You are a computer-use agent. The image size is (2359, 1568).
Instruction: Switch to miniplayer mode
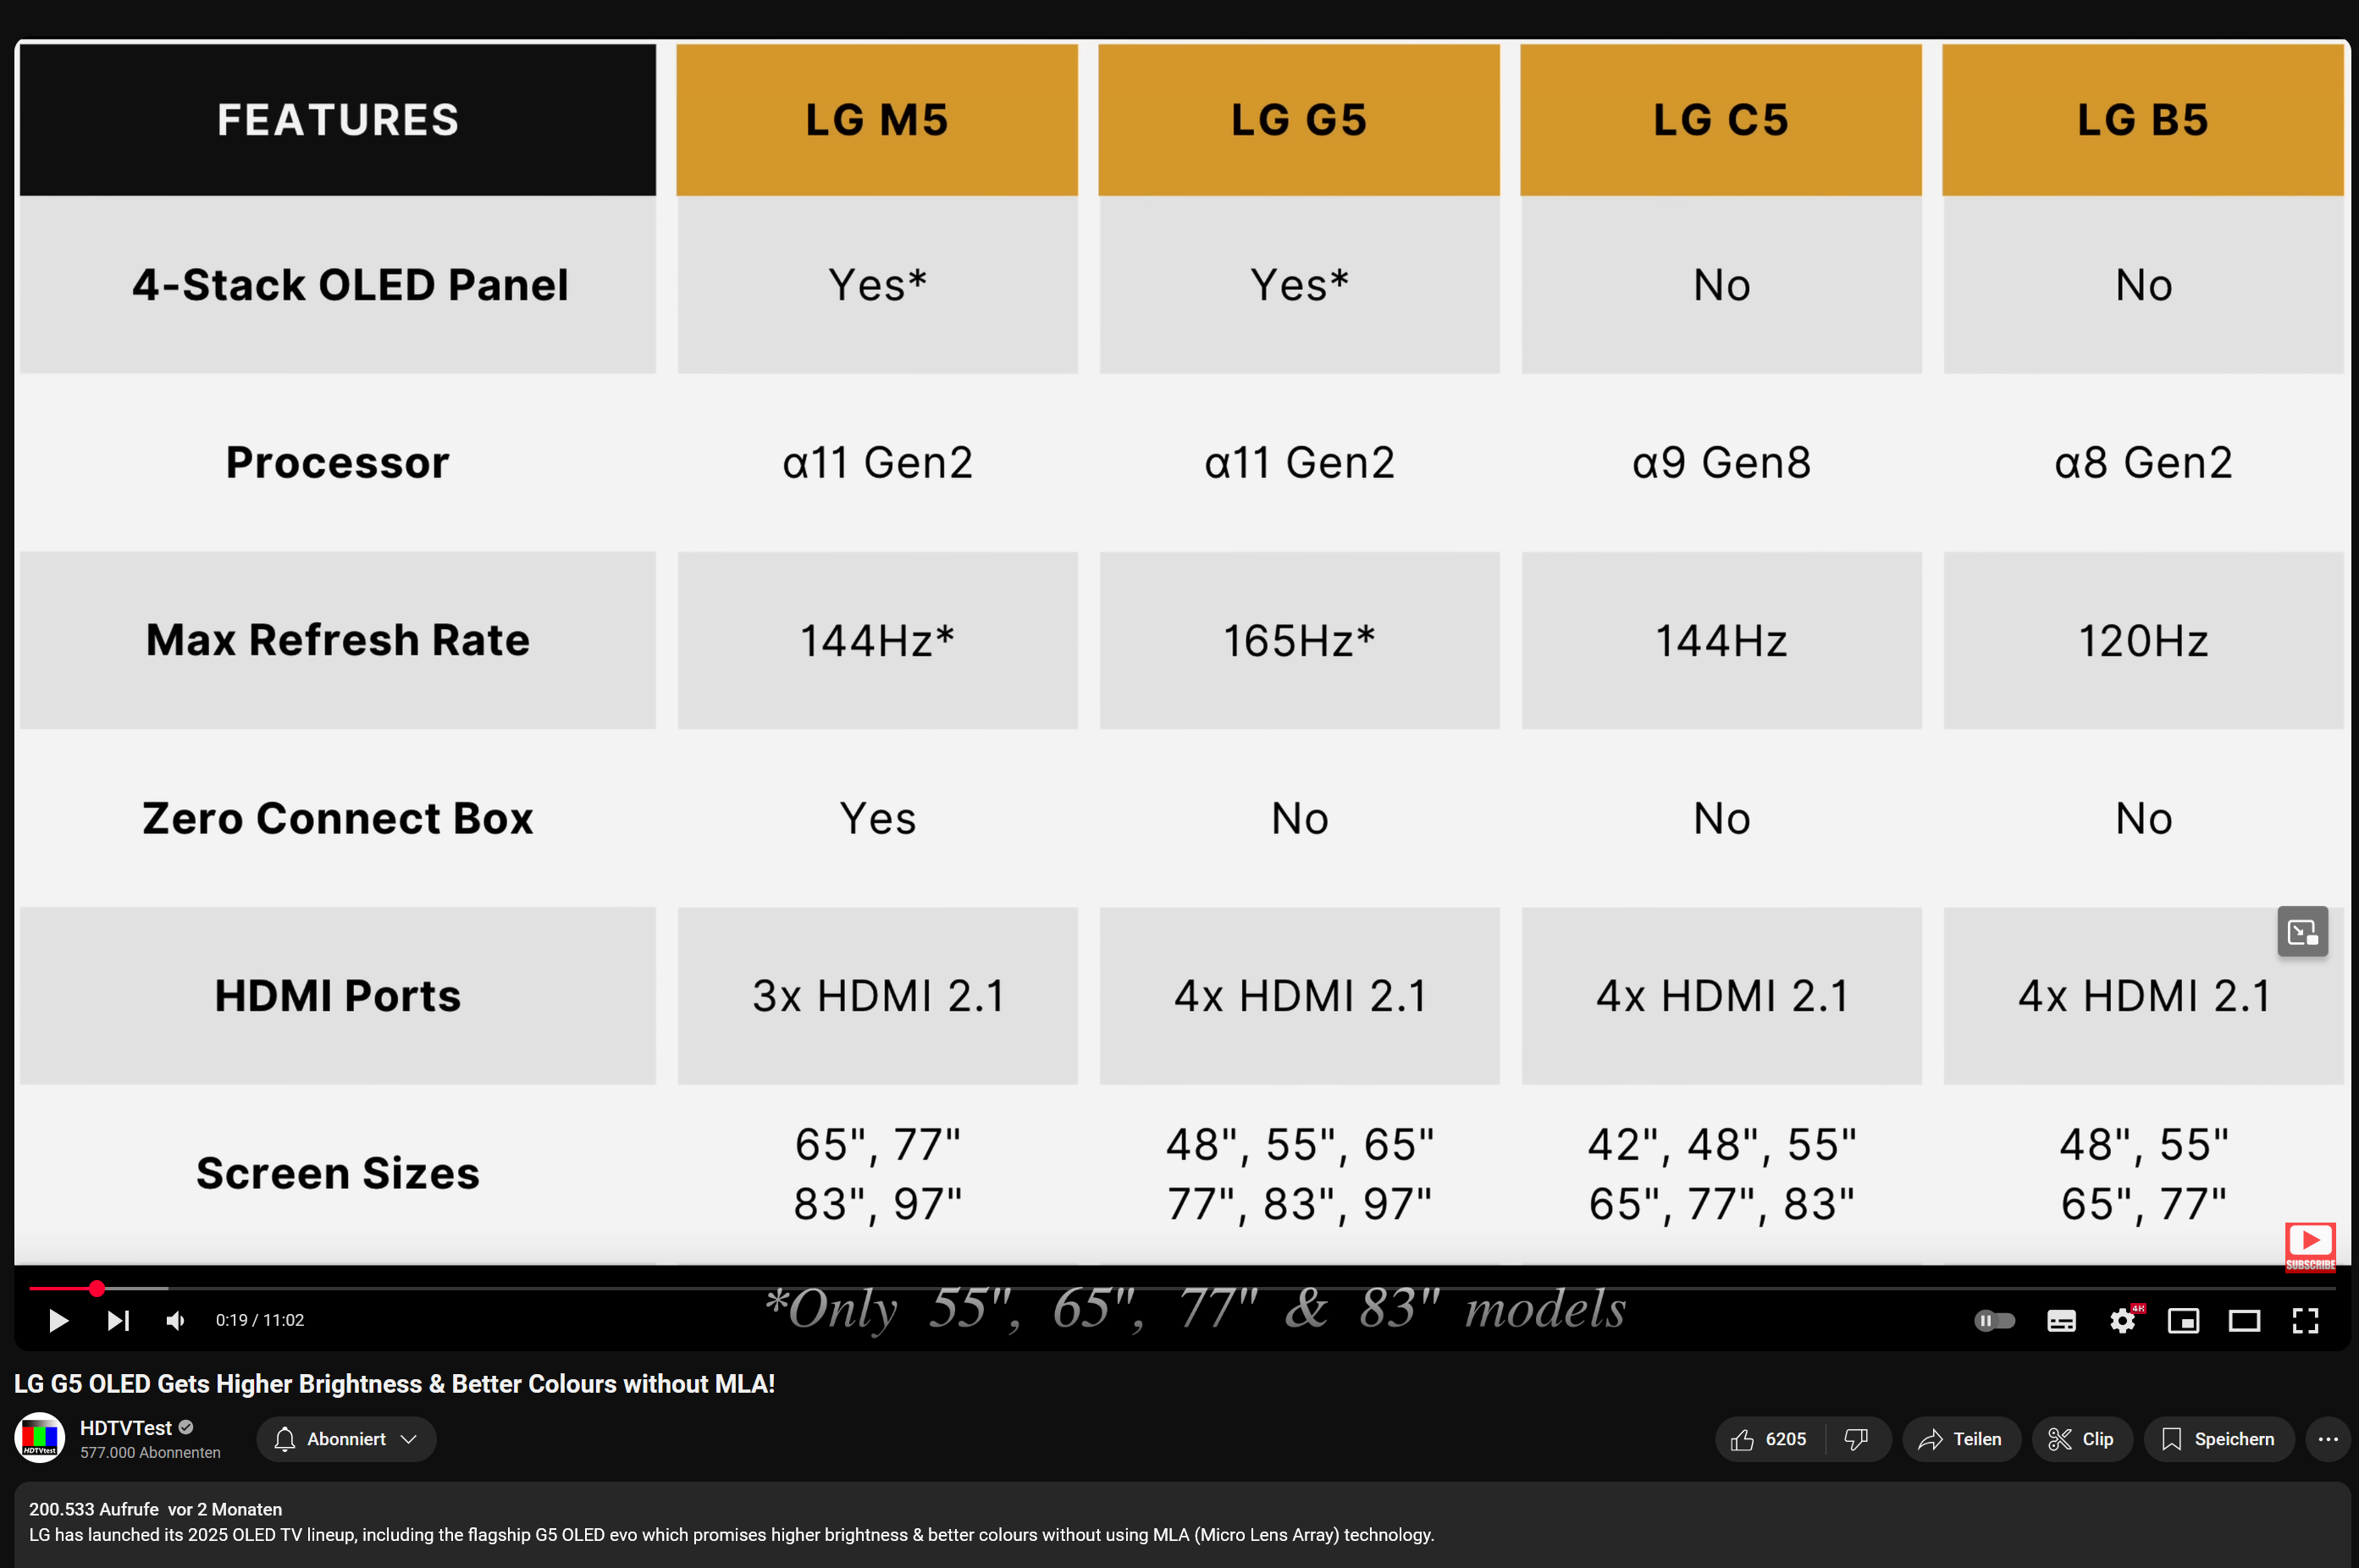(2183, 1321)
